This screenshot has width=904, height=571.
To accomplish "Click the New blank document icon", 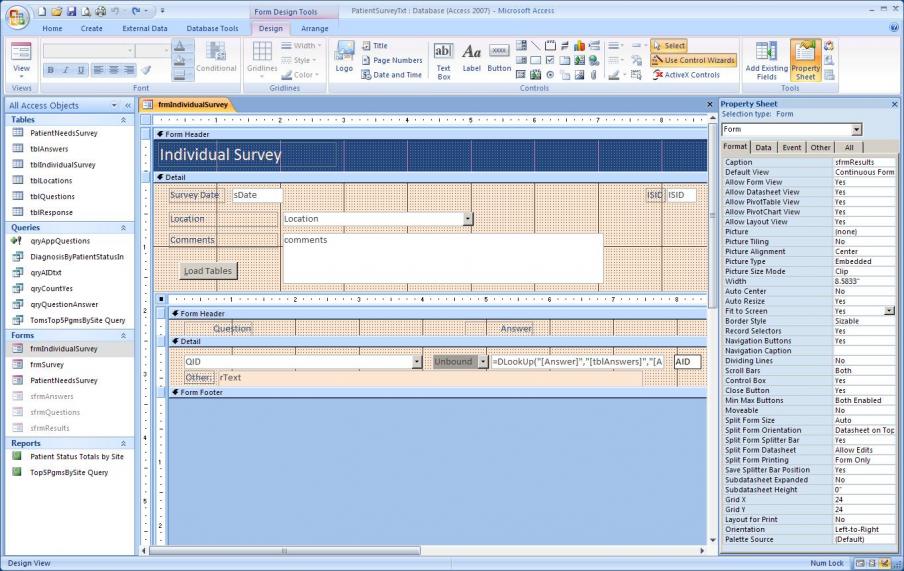I will (42, 11).
